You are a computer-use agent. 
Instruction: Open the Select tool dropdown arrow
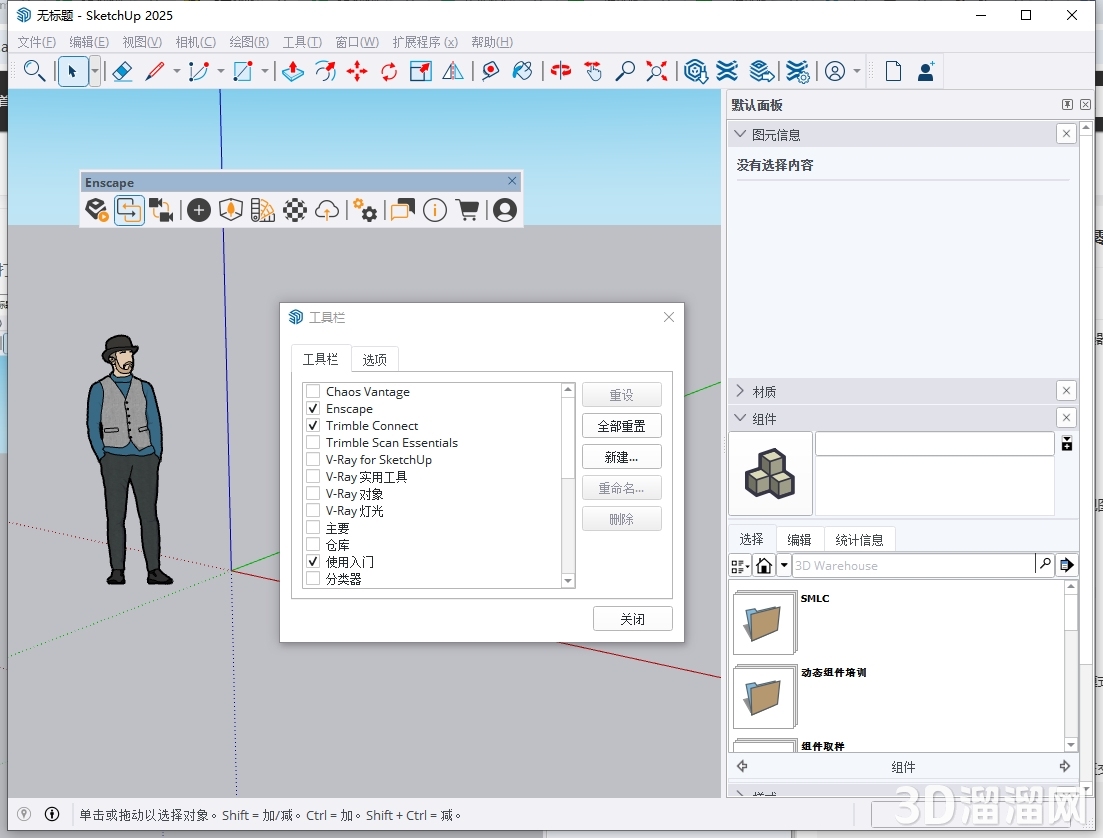click(x=94, y=71)
